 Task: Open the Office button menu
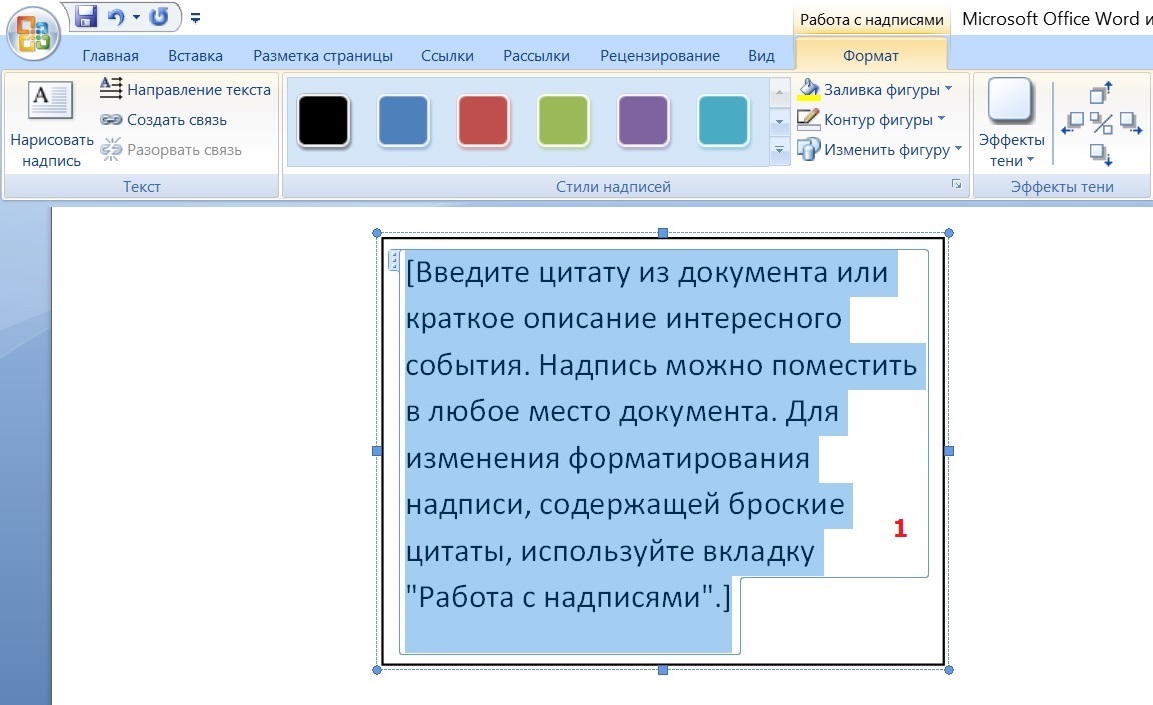(x=33, y=34)
